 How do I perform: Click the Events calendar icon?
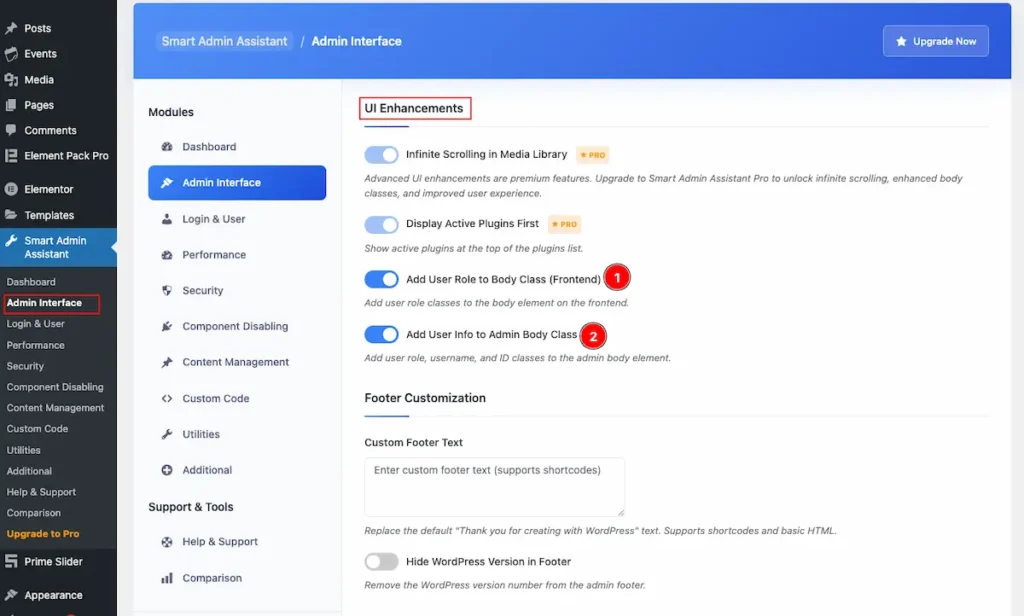[11, 54]
